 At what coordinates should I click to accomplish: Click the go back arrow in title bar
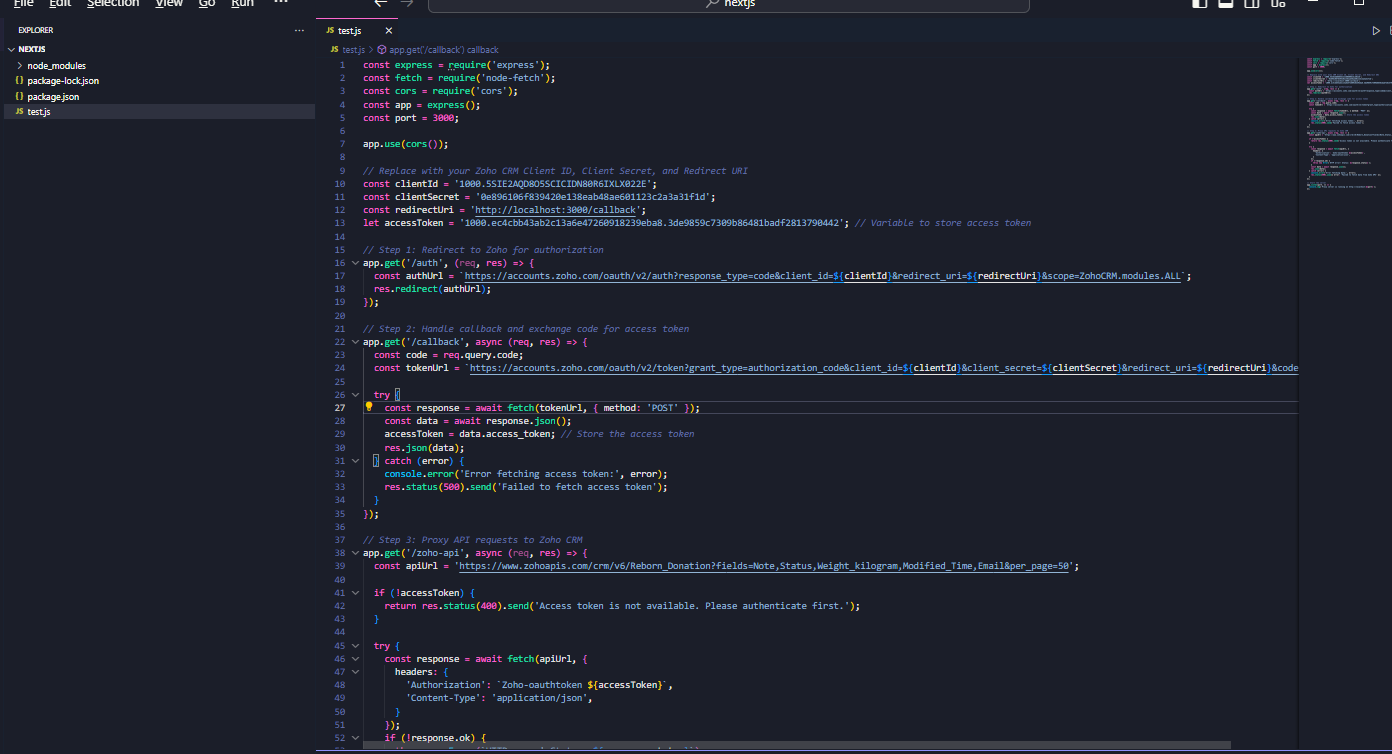(x=380, y=4)
